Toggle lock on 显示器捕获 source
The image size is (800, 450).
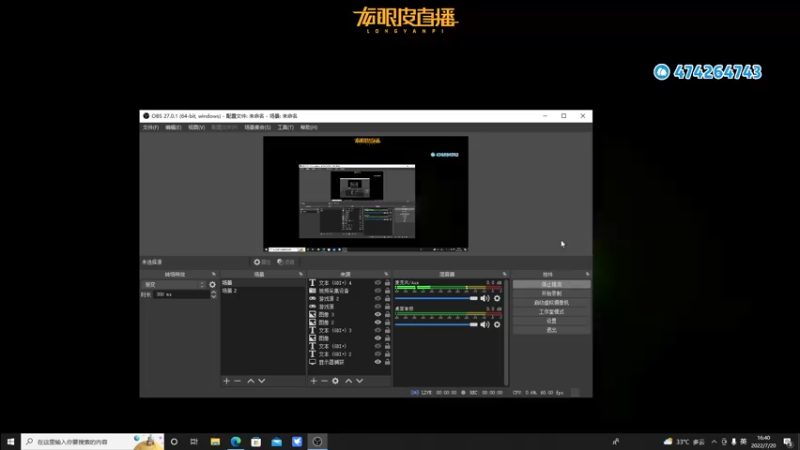click(387, 362)
